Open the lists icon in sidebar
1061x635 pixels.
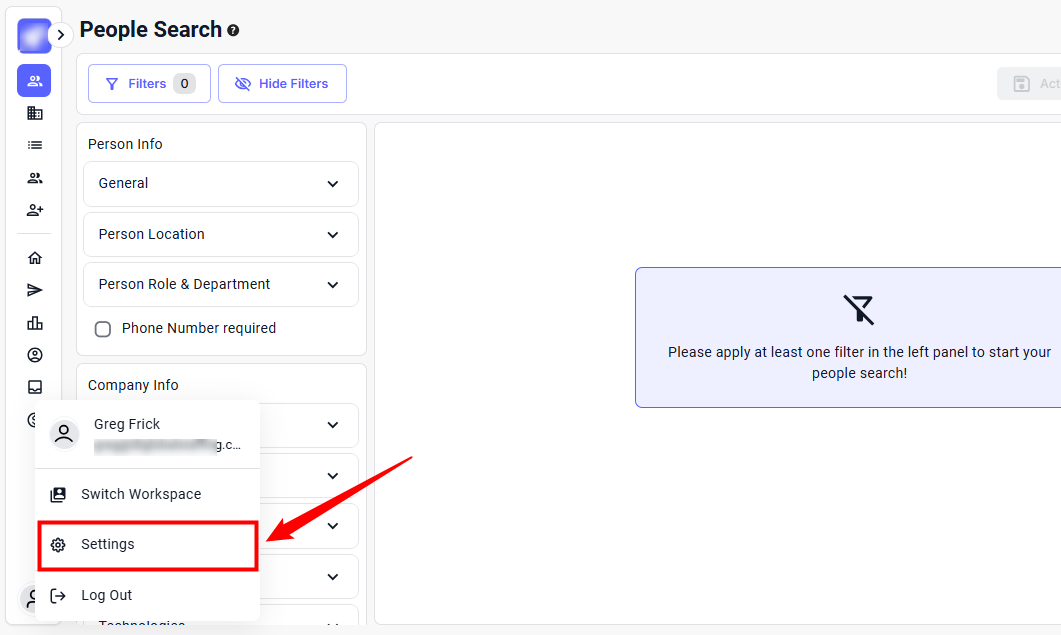coord(34,145)
